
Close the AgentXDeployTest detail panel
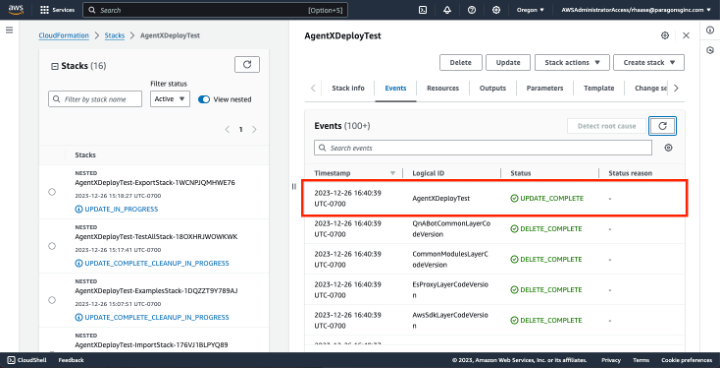point(686,35)
